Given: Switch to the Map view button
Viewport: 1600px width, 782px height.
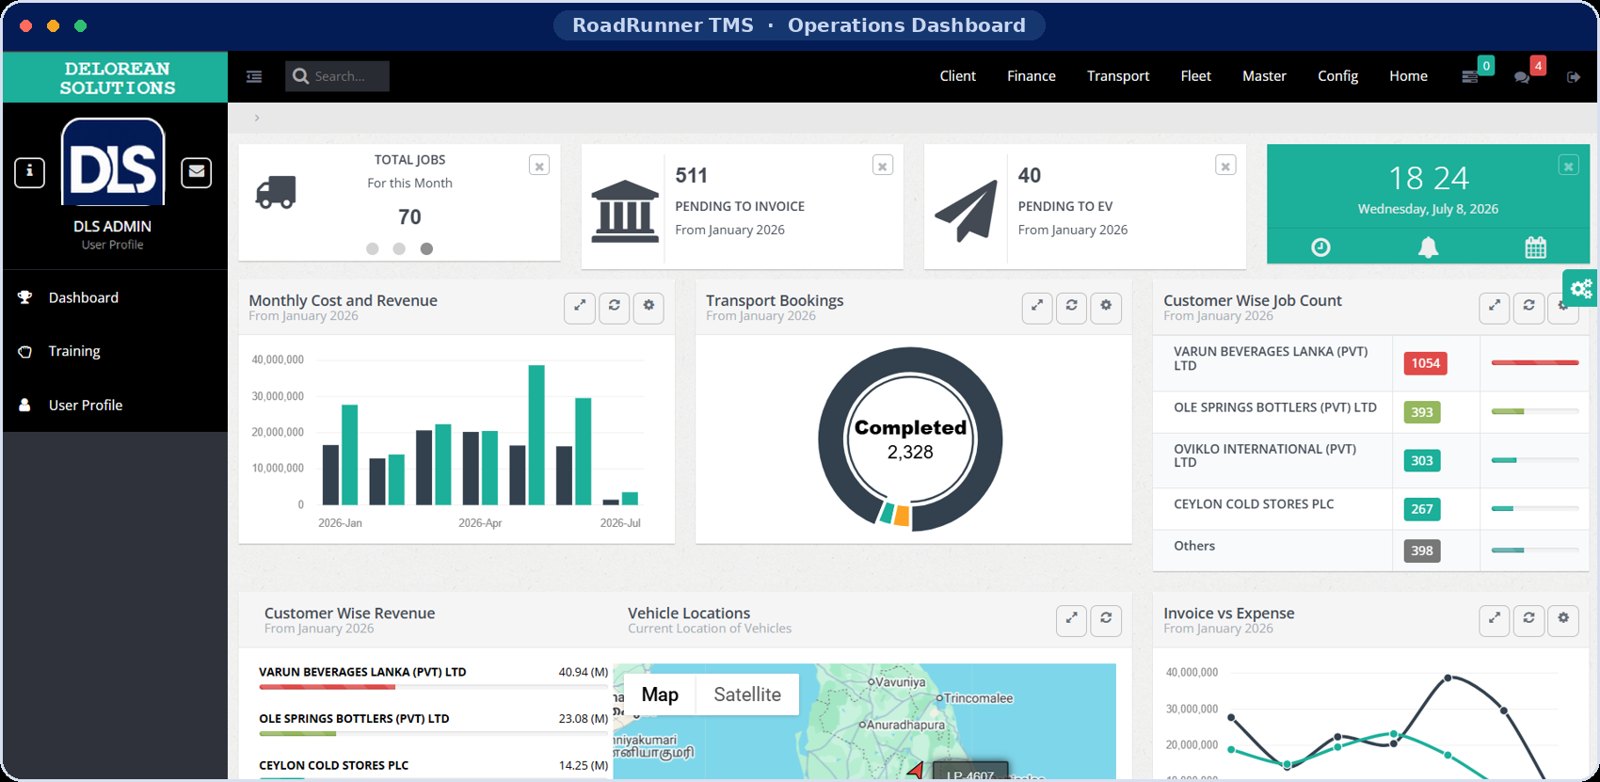Looking at the screenshot, I should pos(660,695).
